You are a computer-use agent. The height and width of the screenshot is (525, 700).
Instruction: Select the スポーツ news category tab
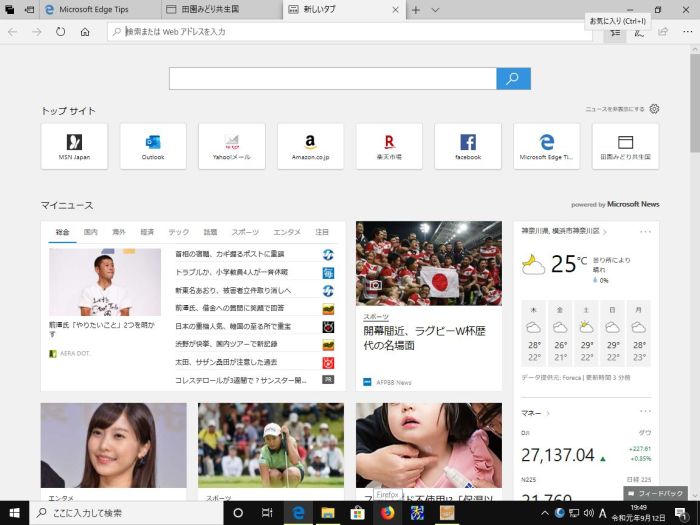[245, 232]
